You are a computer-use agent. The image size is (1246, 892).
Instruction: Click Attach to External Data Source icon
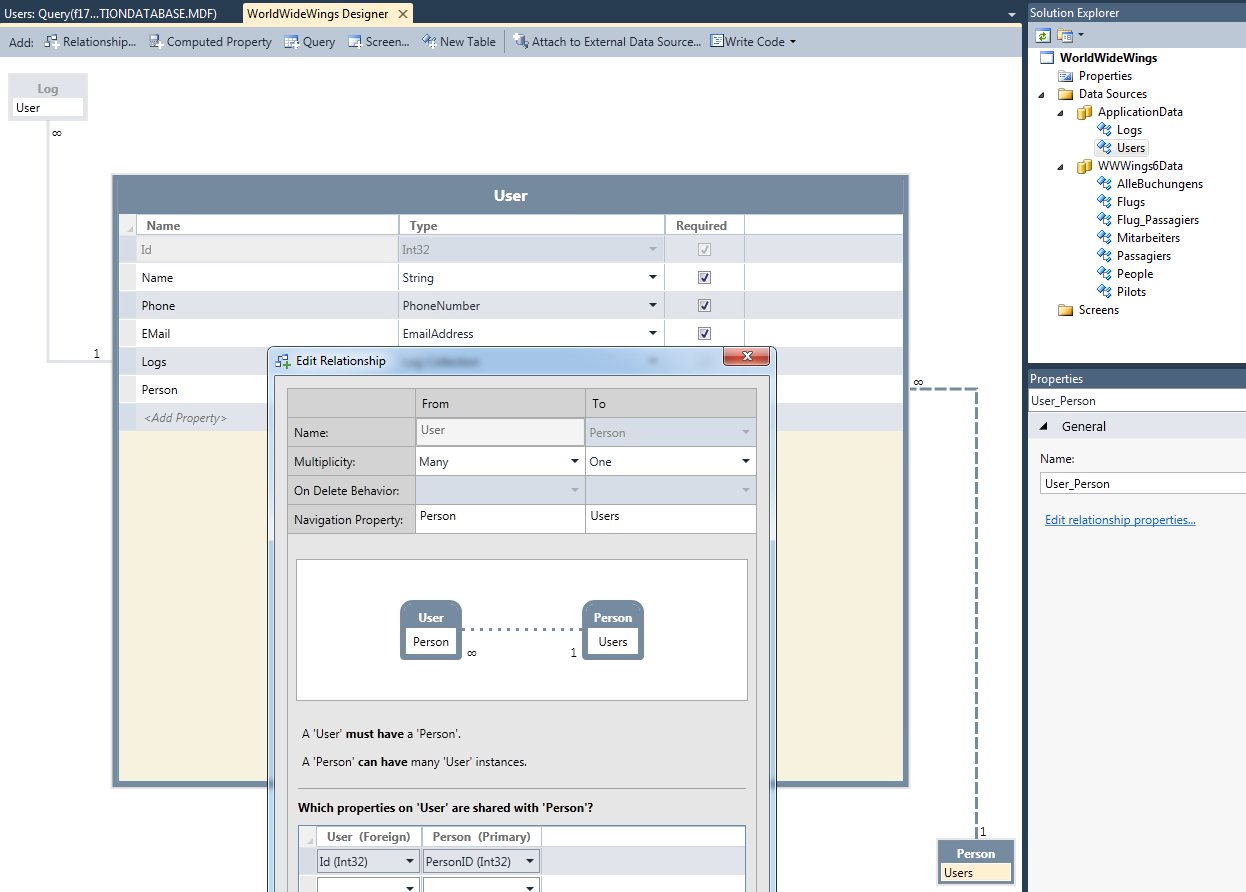tap(520, 42)
